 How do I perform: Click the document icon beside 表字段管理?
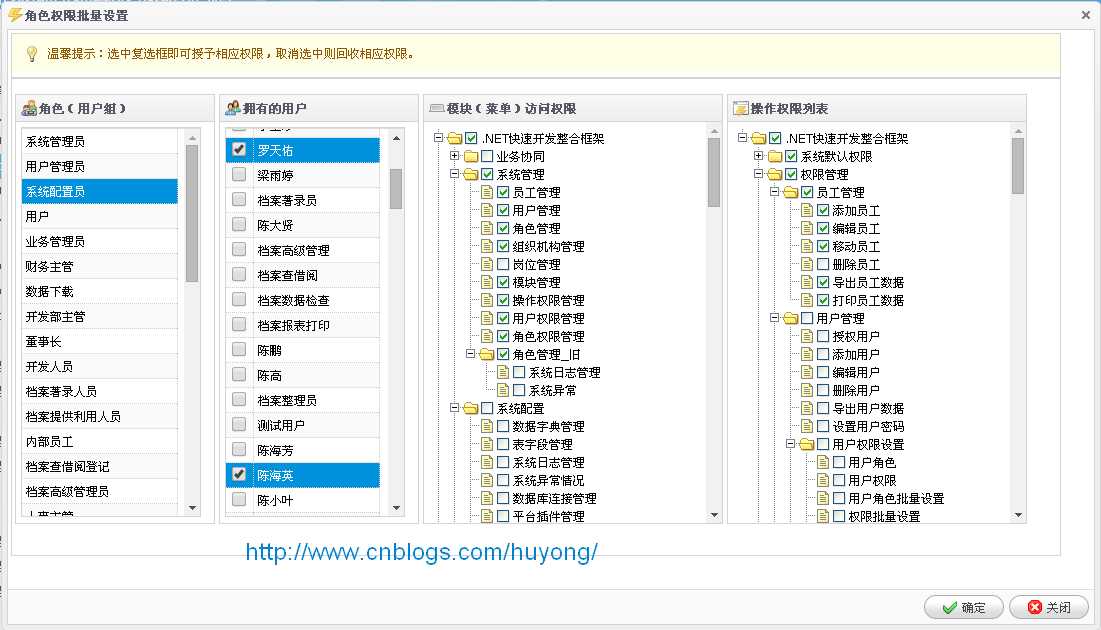(x=487, y=444)
